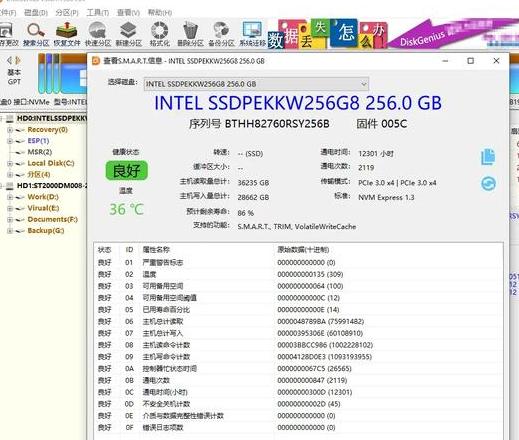Viewport: 519px width, 440px height.
Task: Select the 07 主机总计写入 attribute row
Action: pos(298,333)
